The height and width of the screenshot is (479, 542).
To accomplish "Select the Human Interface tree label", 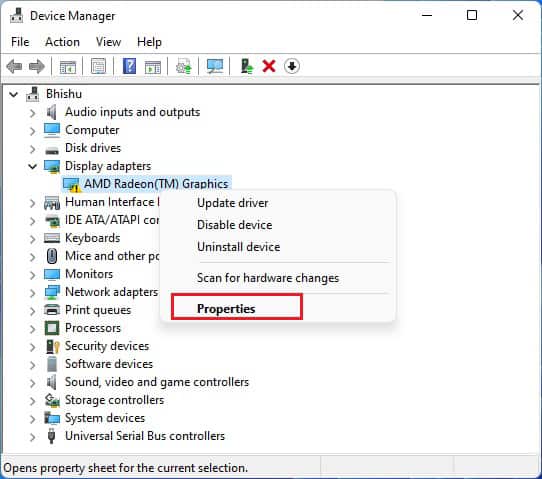I will pos(112,202).
